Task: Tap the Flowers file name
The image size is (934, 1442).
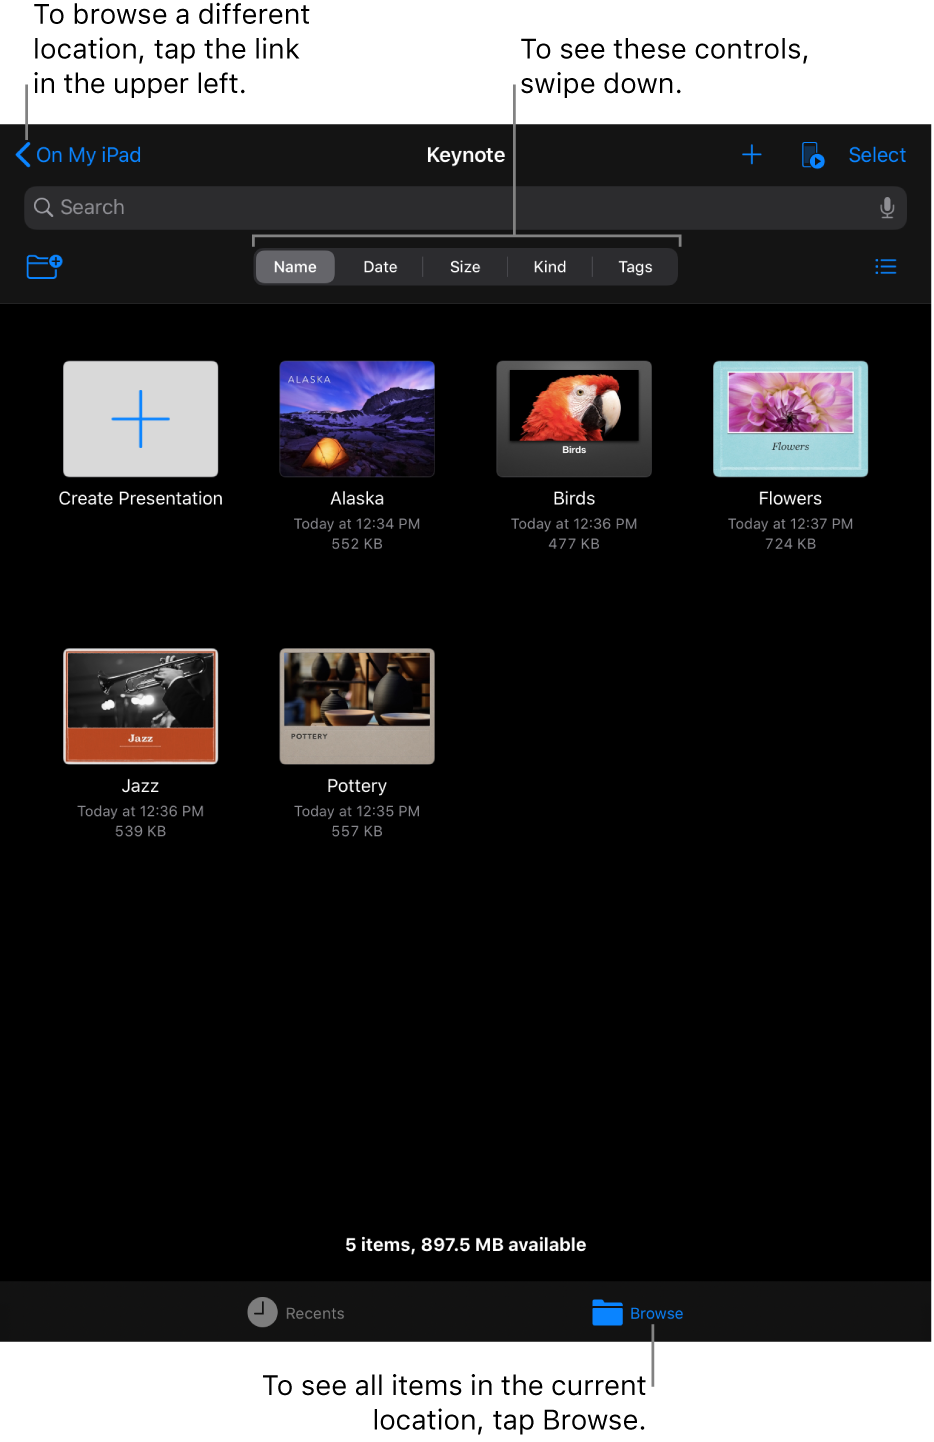Action: (790, 498)
